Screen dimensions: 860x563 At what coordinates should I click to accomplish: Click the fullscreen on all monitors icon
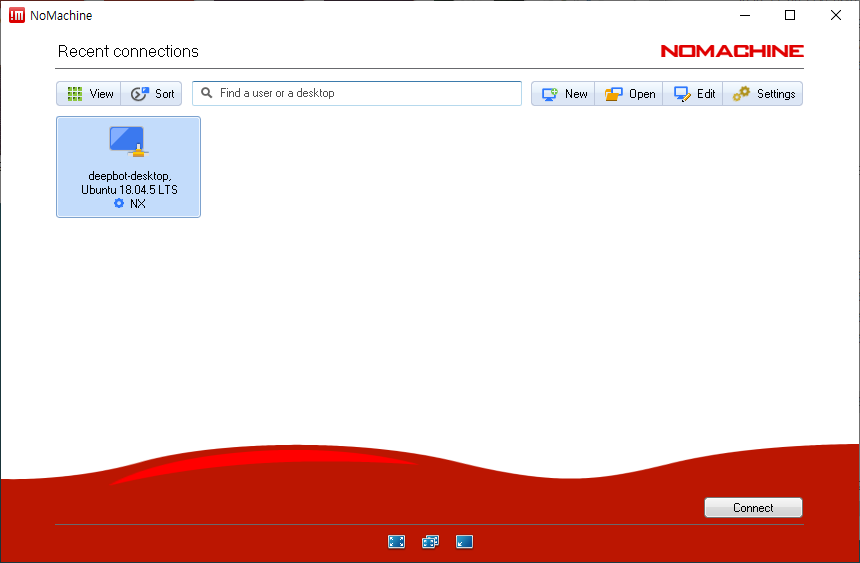[x=431, y=542]
